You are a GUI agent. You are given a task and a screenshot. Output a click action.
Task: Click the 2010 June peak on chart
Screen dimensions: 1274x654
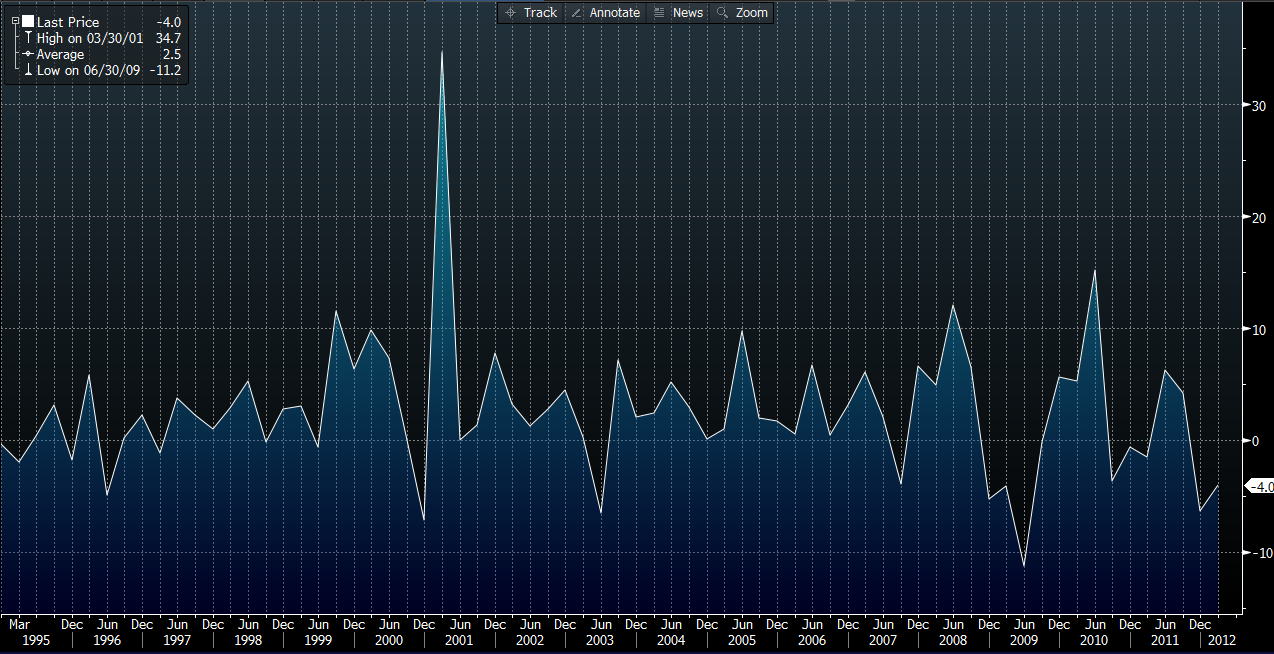click(x=1095, y=271)
